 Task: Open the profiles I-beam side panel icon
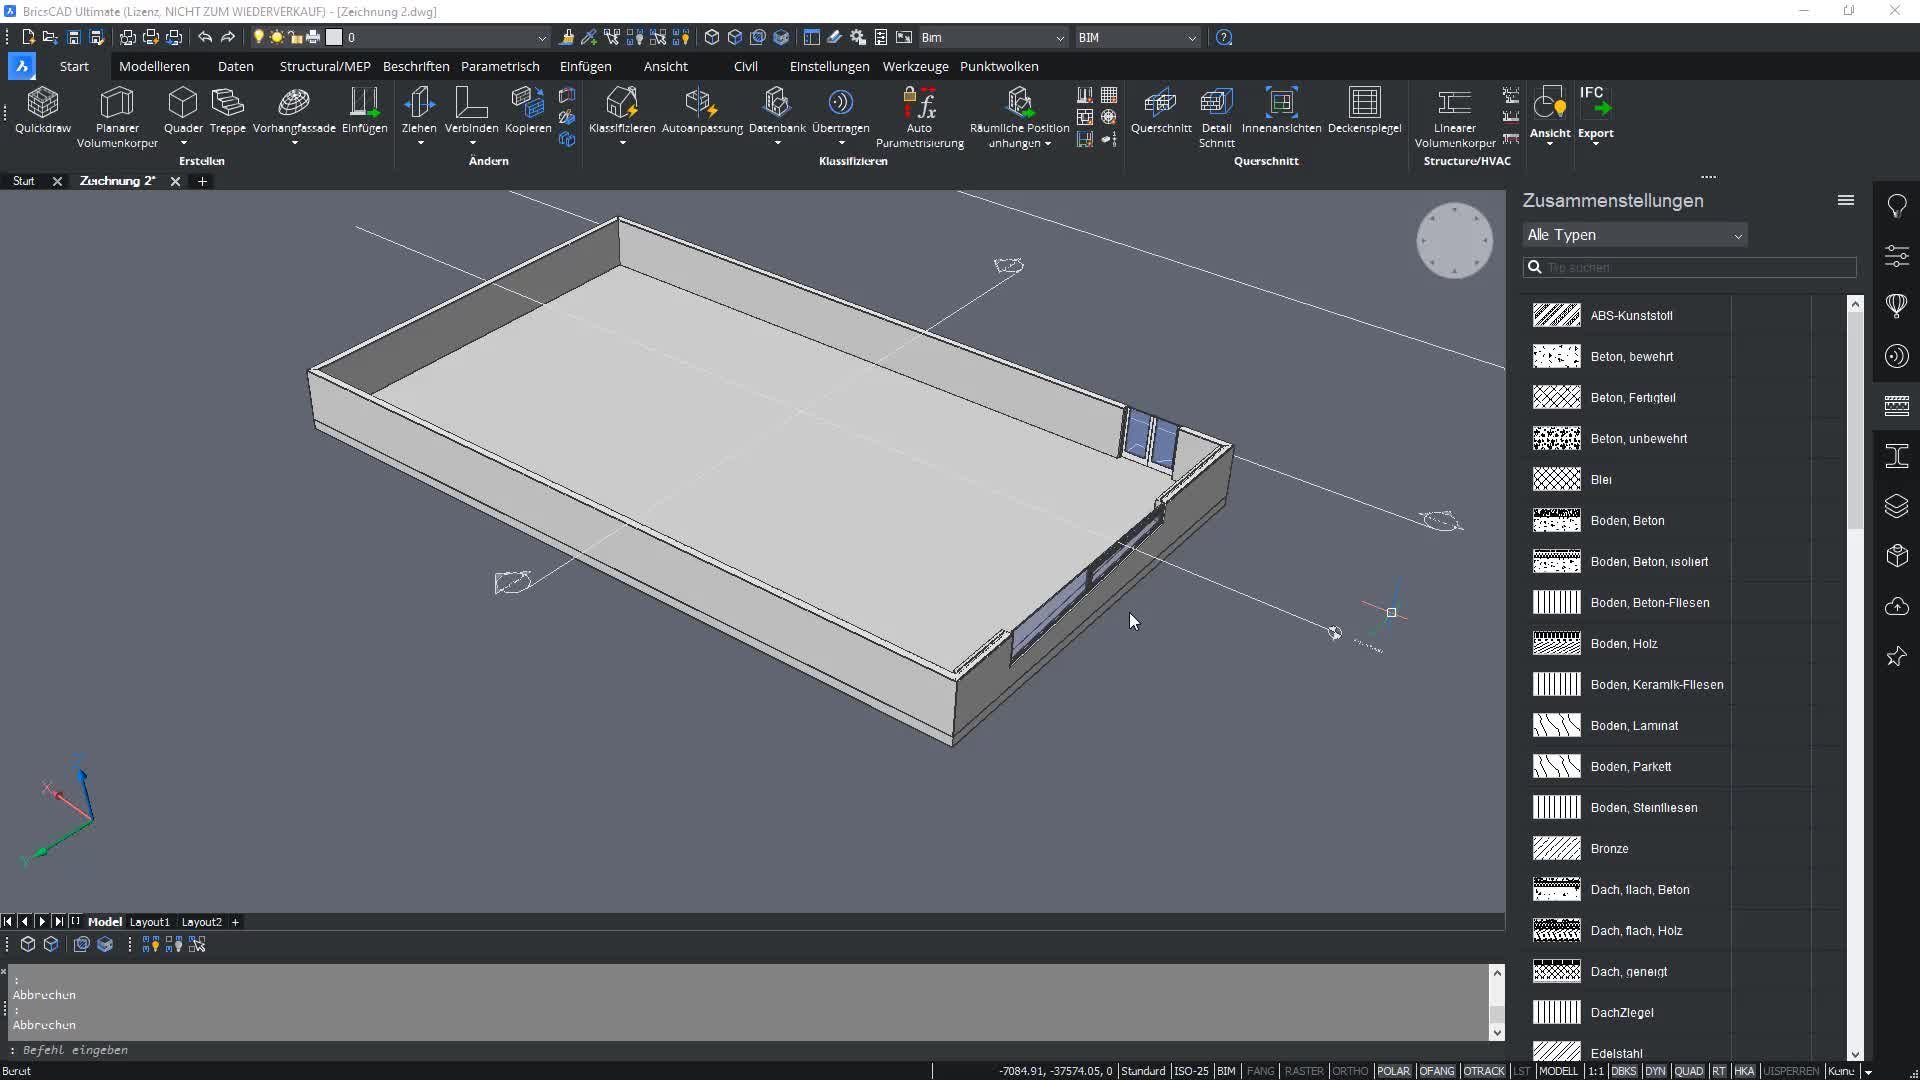pos(1897,456)
